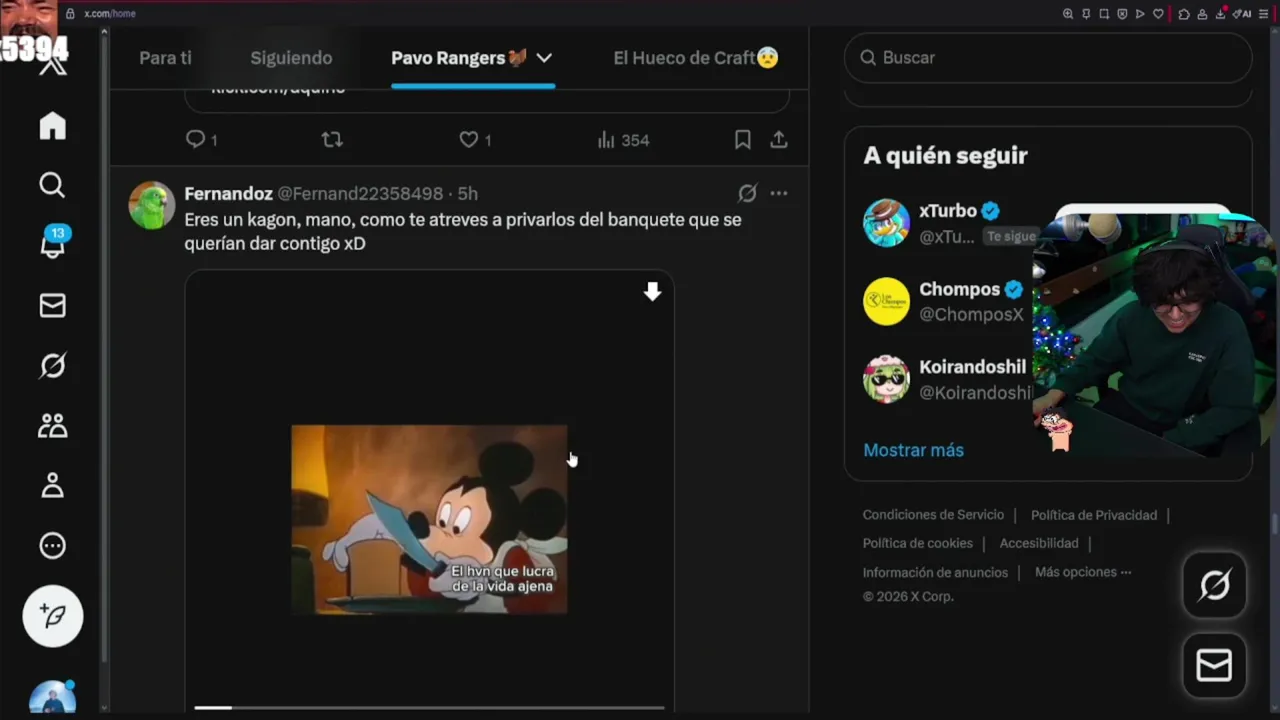The height and width of the screenshot is (720, 1280).
Task: Open Política de cookies link
Action: [x=917, y=543]
